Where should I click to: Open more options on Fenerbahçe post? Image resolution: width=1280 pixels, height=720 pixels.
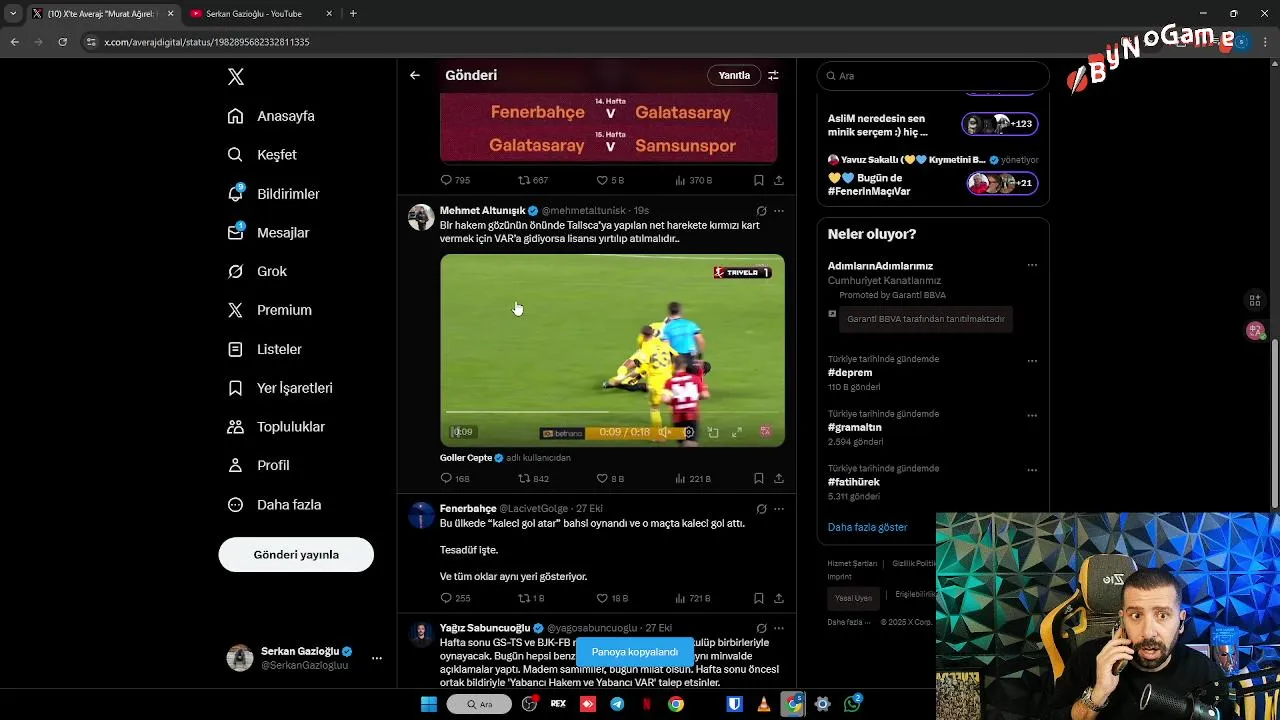pyautogui.click(x=779, y=509)
